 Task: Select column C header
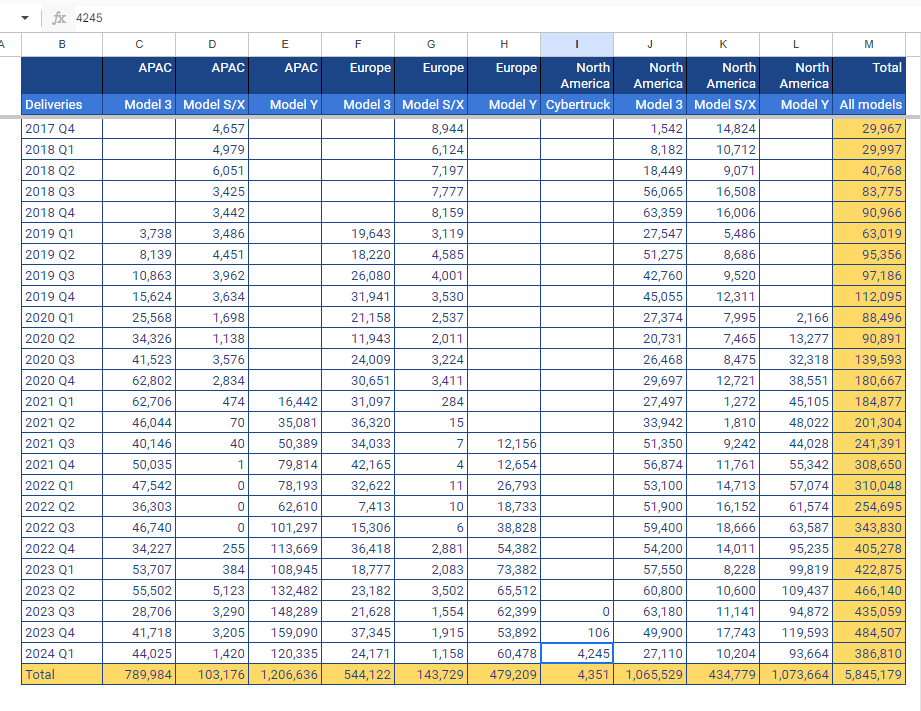(x=139, y=44)
